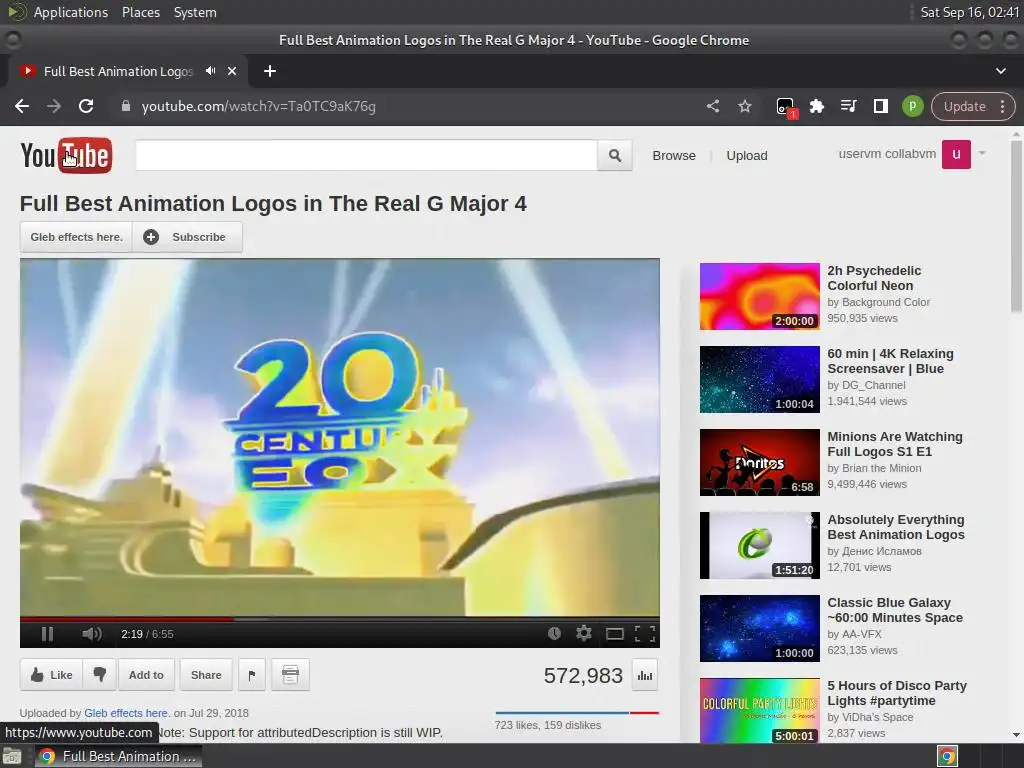Expand the account dropdown arrow

982,153
